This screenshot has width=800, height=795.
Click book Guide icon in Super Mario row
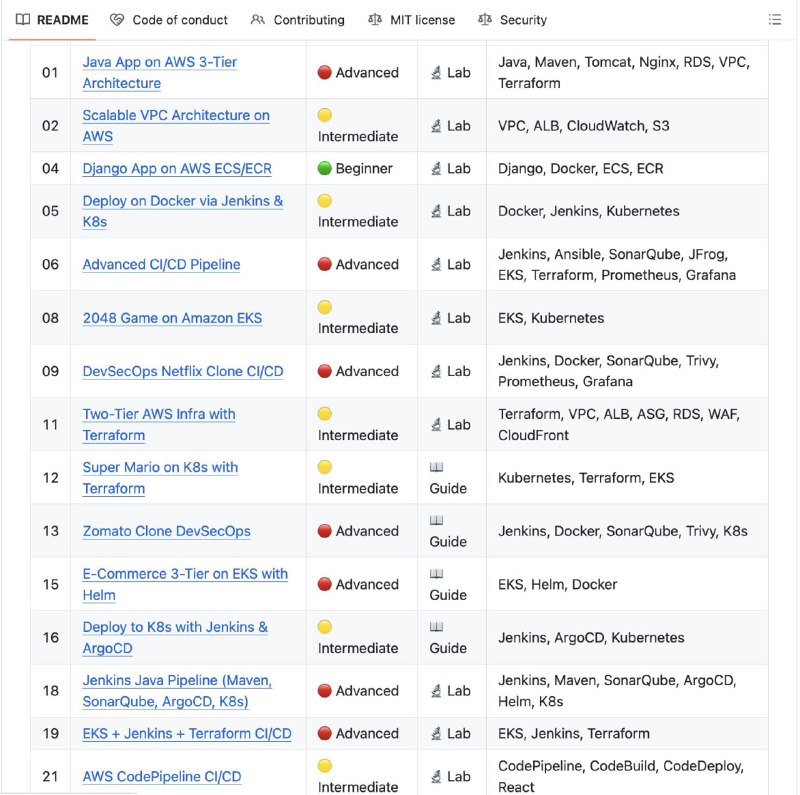point(436,467)
